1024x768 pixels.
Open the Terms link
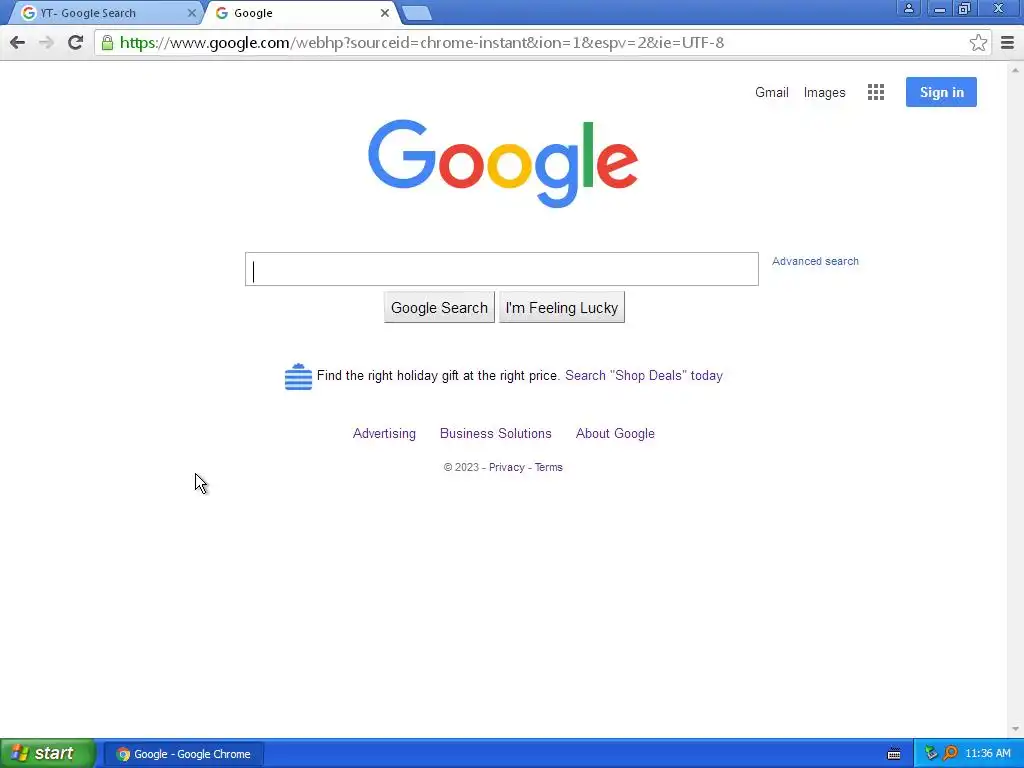tap(549, 468)
